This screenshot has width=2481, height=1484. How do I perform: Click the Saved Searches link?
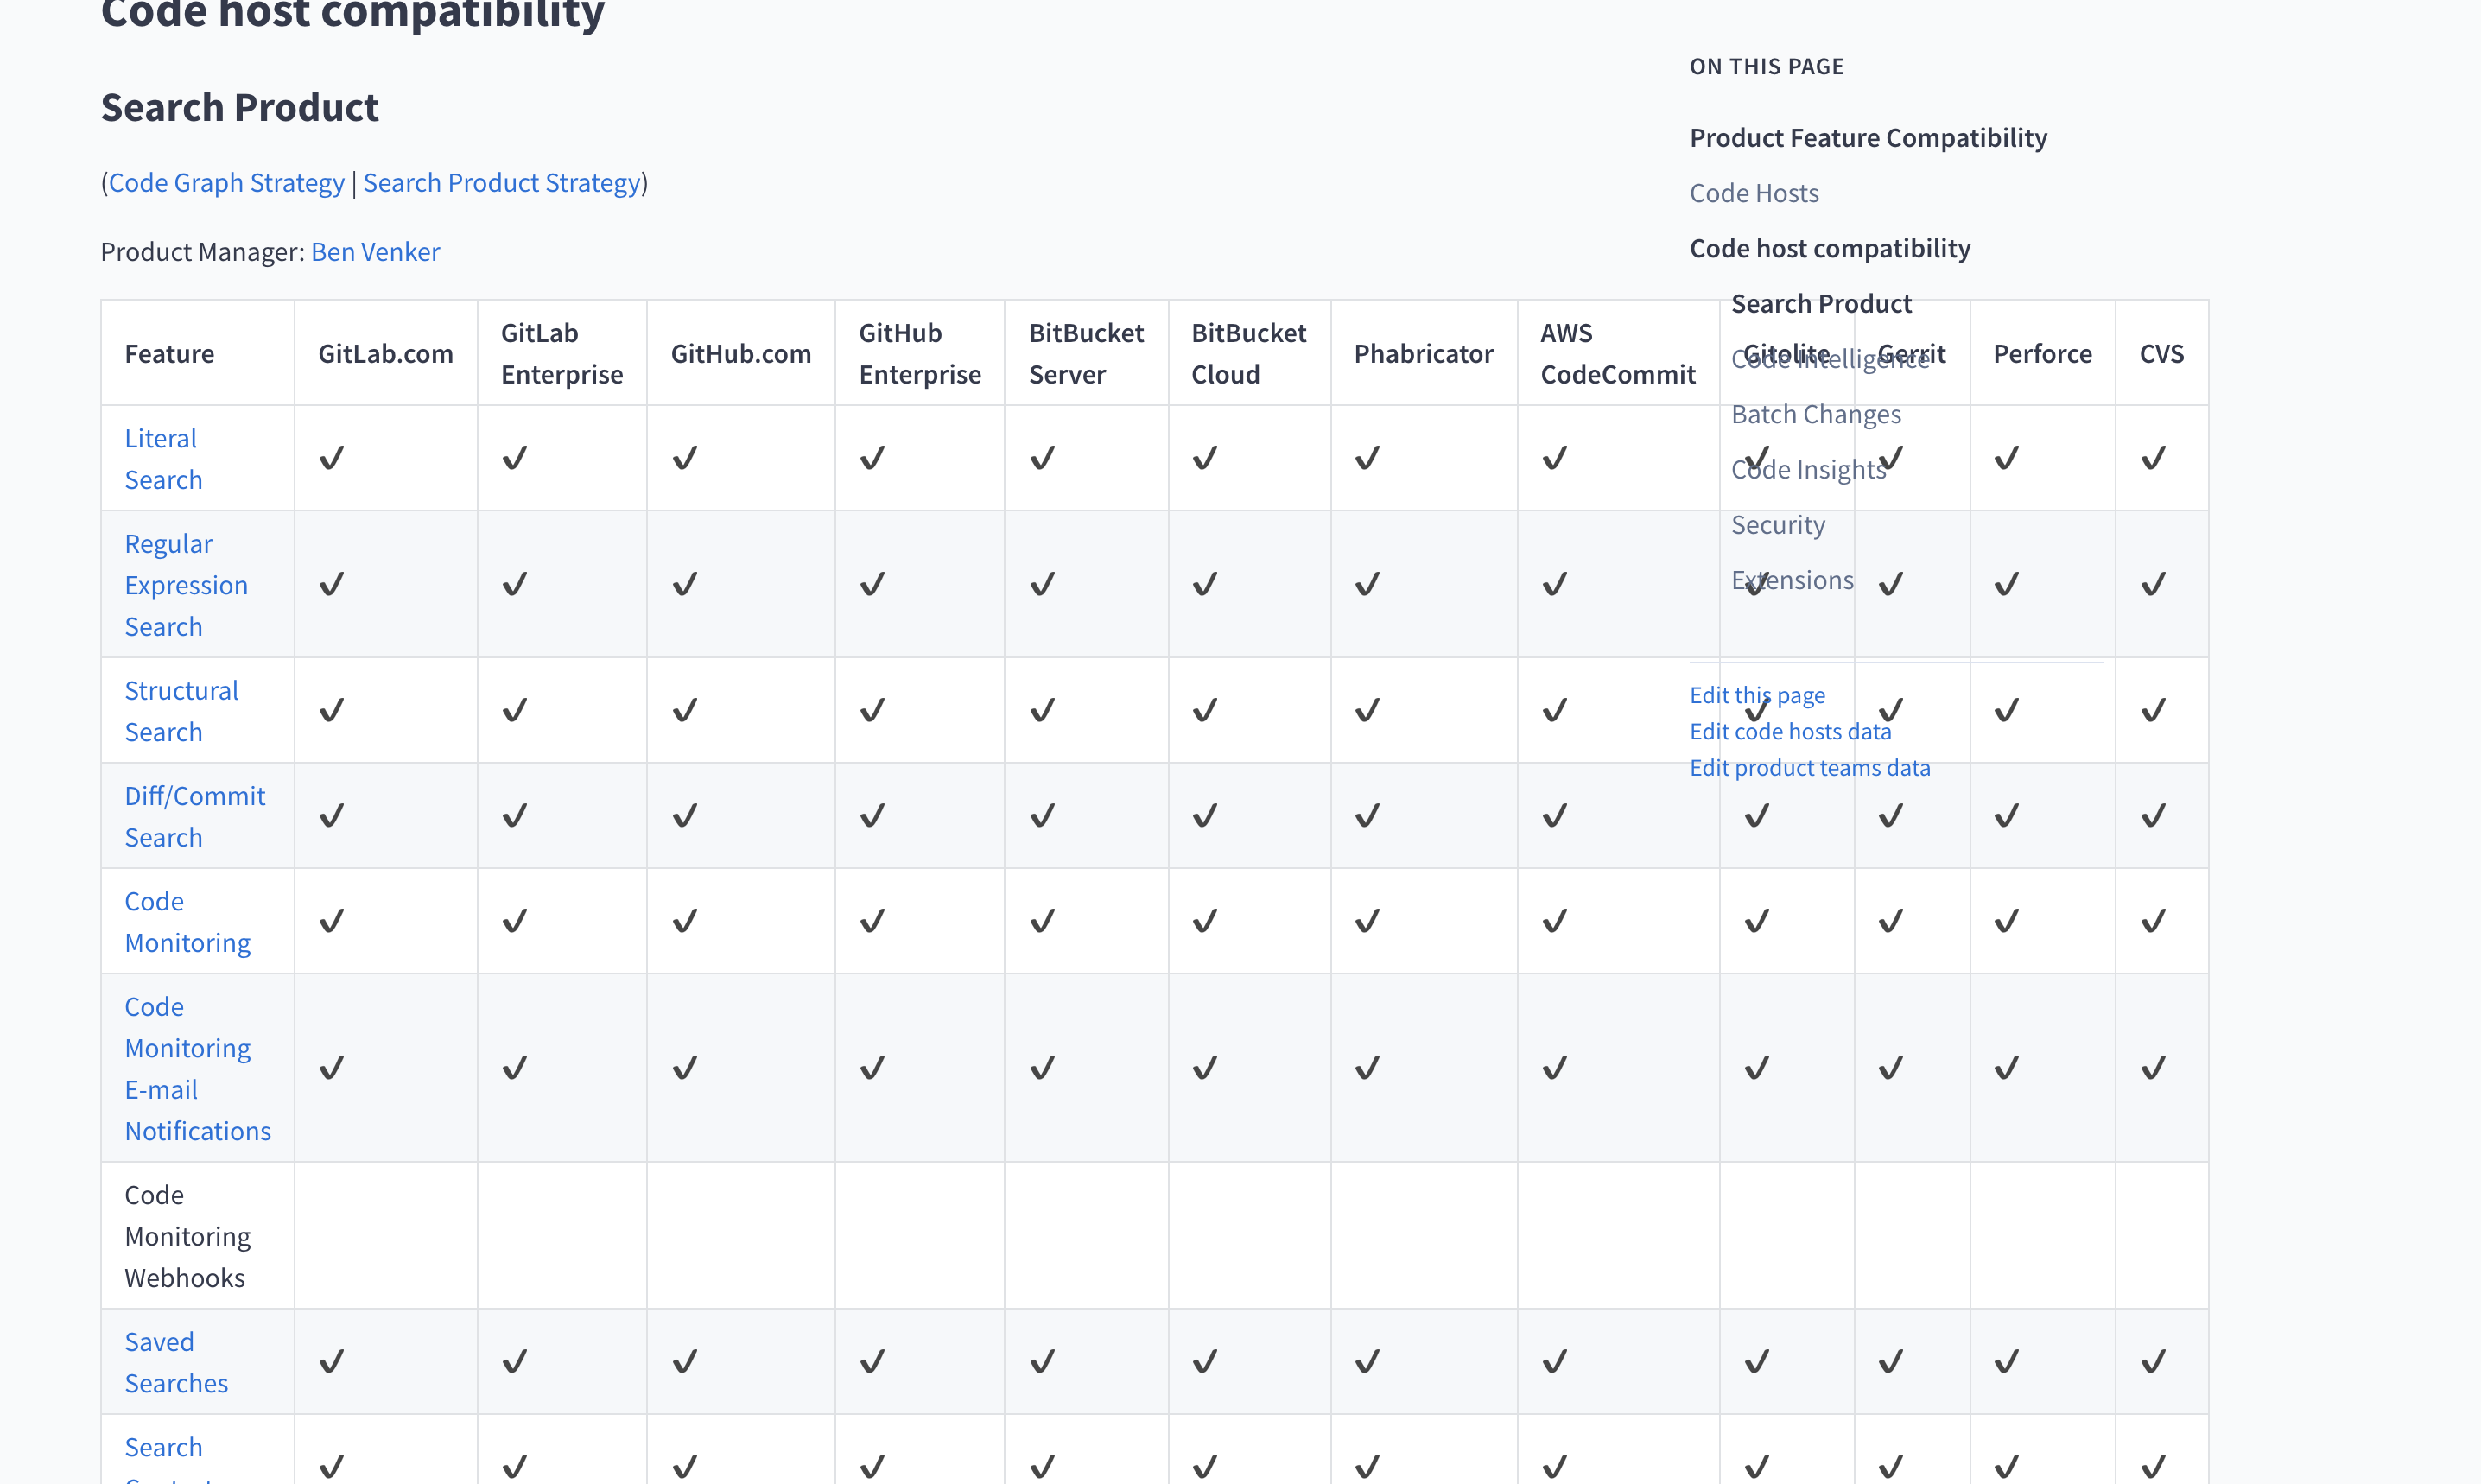click(176, 1361)
